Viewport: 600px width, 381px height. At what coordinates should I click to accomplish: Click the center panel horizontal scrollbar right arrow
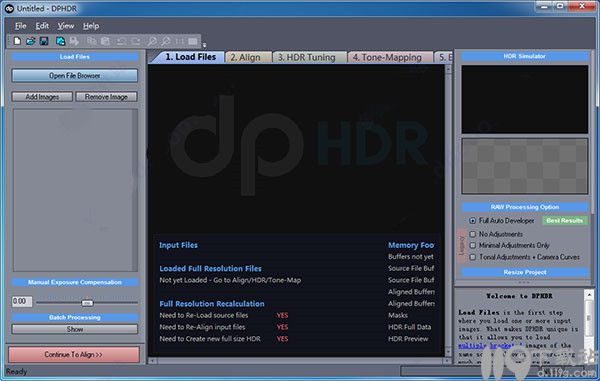click(x=448, y=361)
